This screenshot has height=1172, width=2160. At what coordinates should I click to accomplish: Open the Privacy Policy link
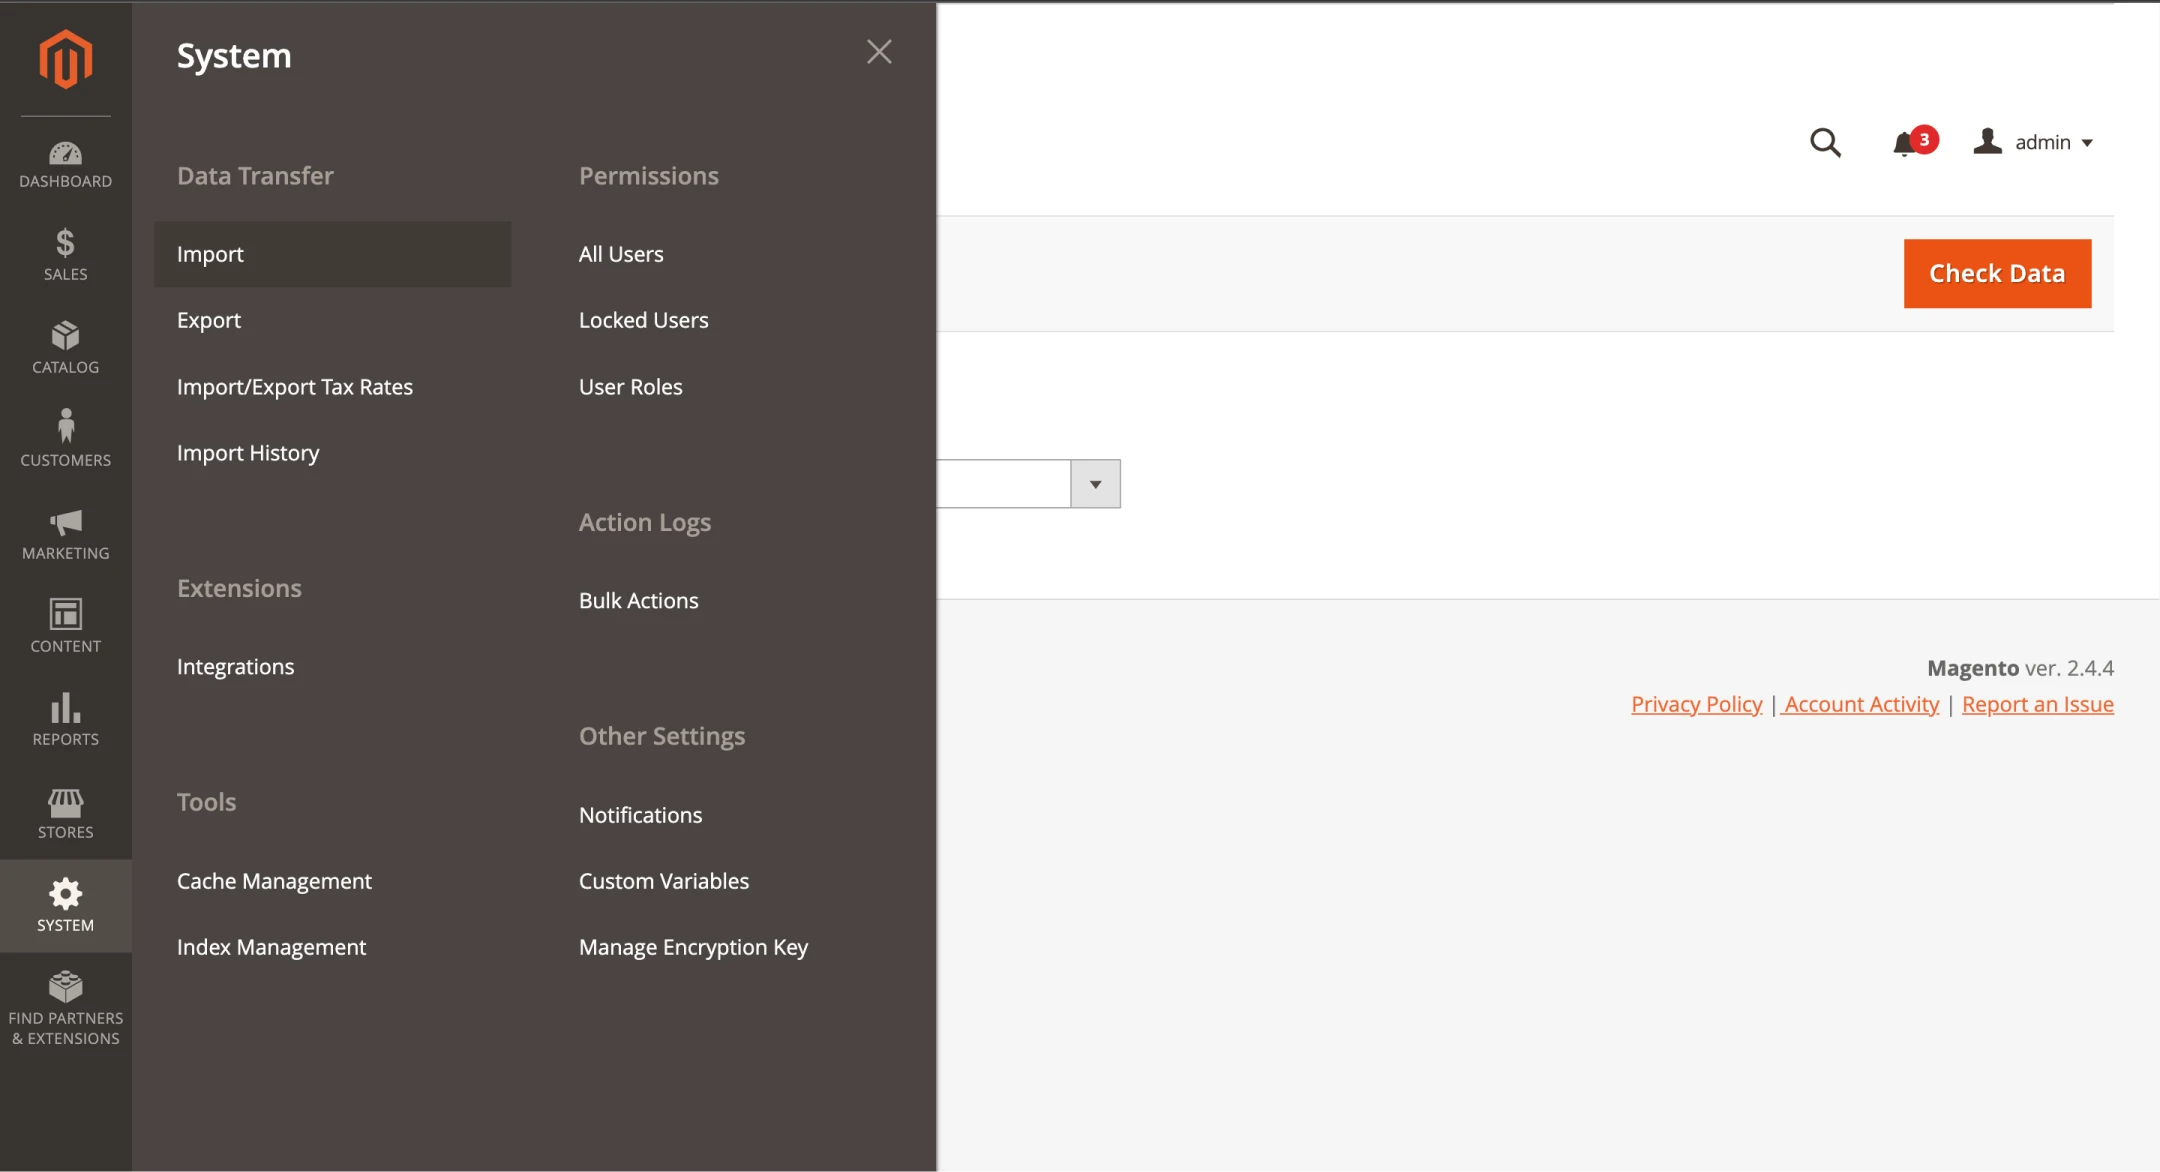[1696, 704]
